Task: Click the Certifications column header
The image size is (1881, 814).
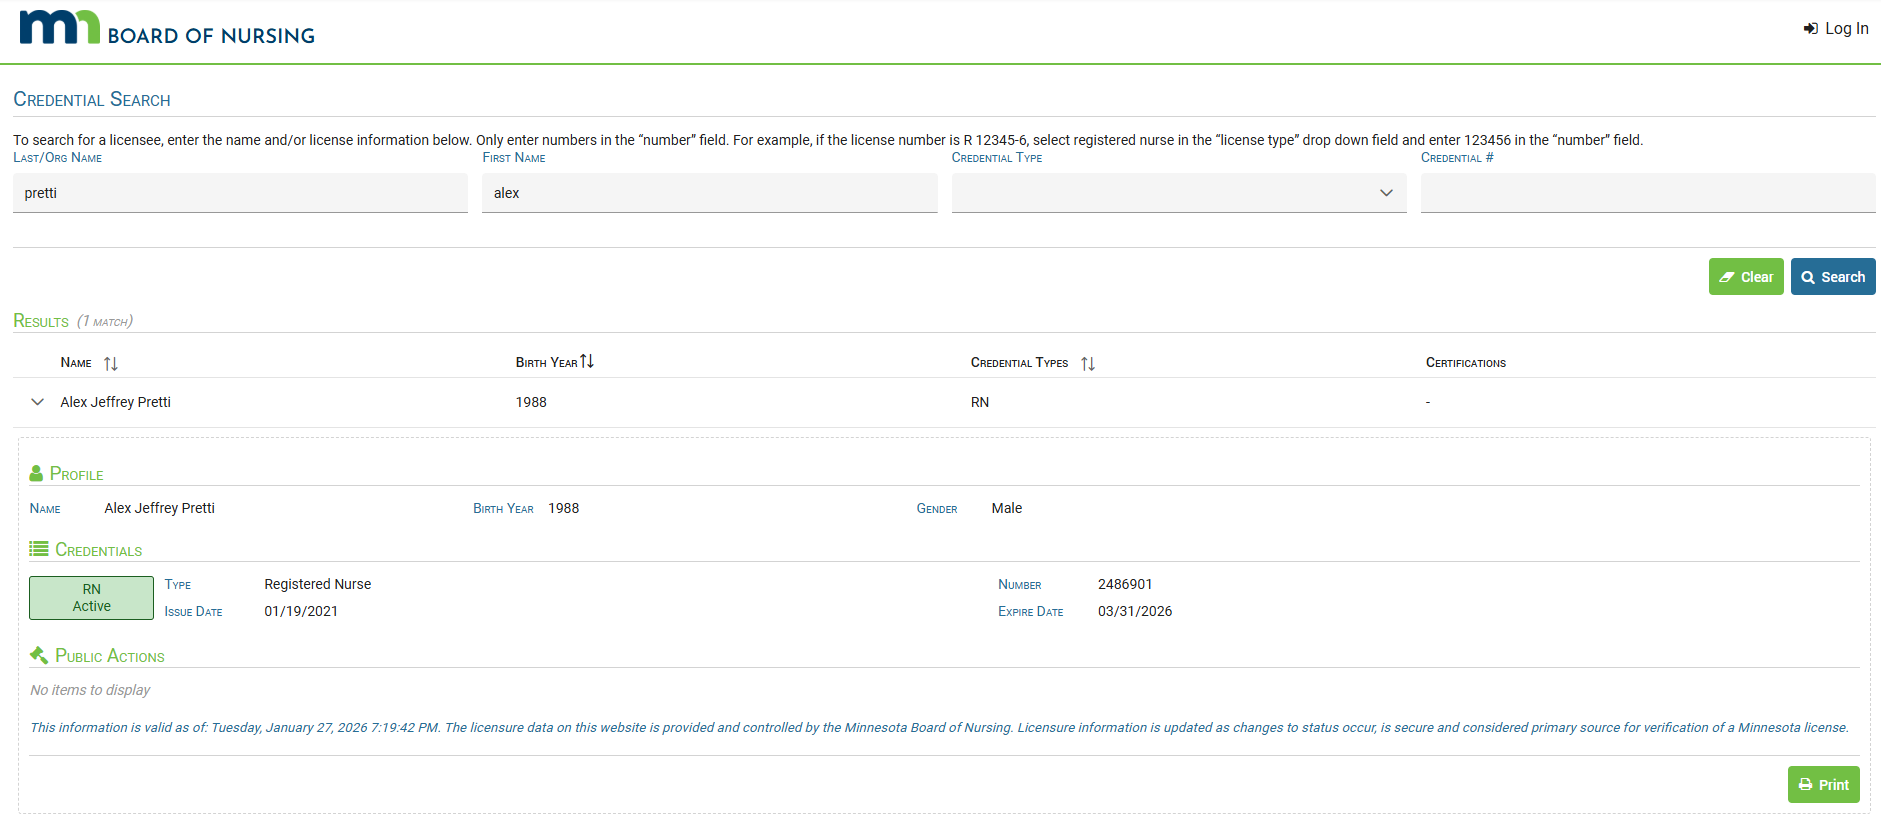Action: point(1465,363)
